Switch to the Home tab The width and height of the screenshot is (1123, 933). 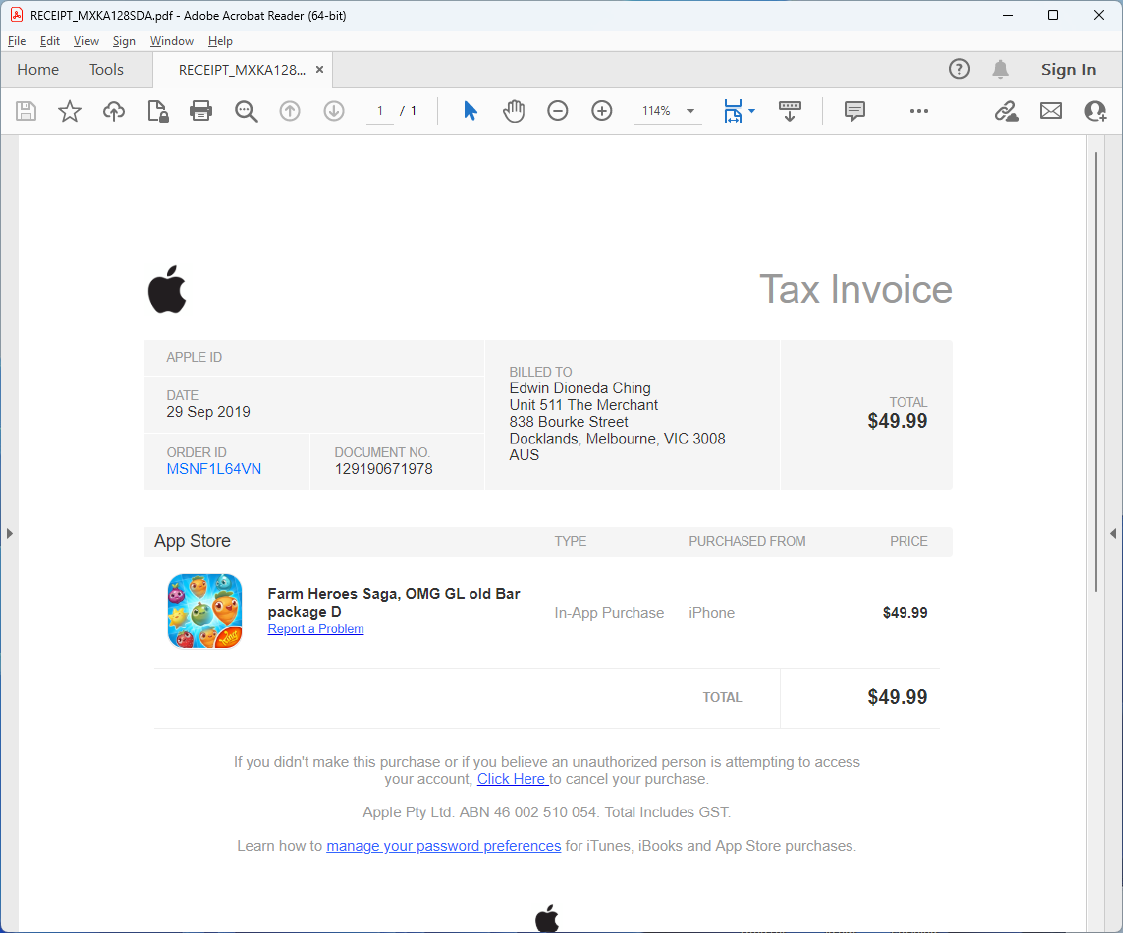coord(38,69)
